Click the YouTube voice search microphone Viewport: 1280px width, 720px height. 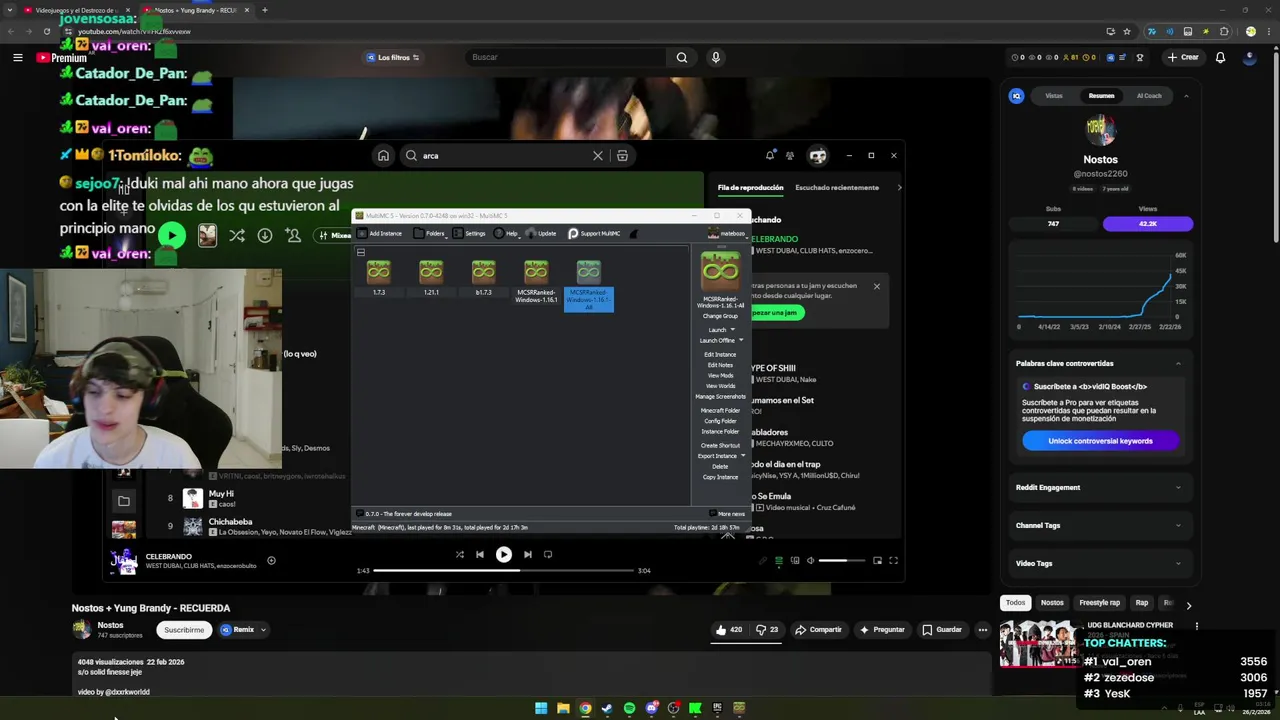point(715,57)
